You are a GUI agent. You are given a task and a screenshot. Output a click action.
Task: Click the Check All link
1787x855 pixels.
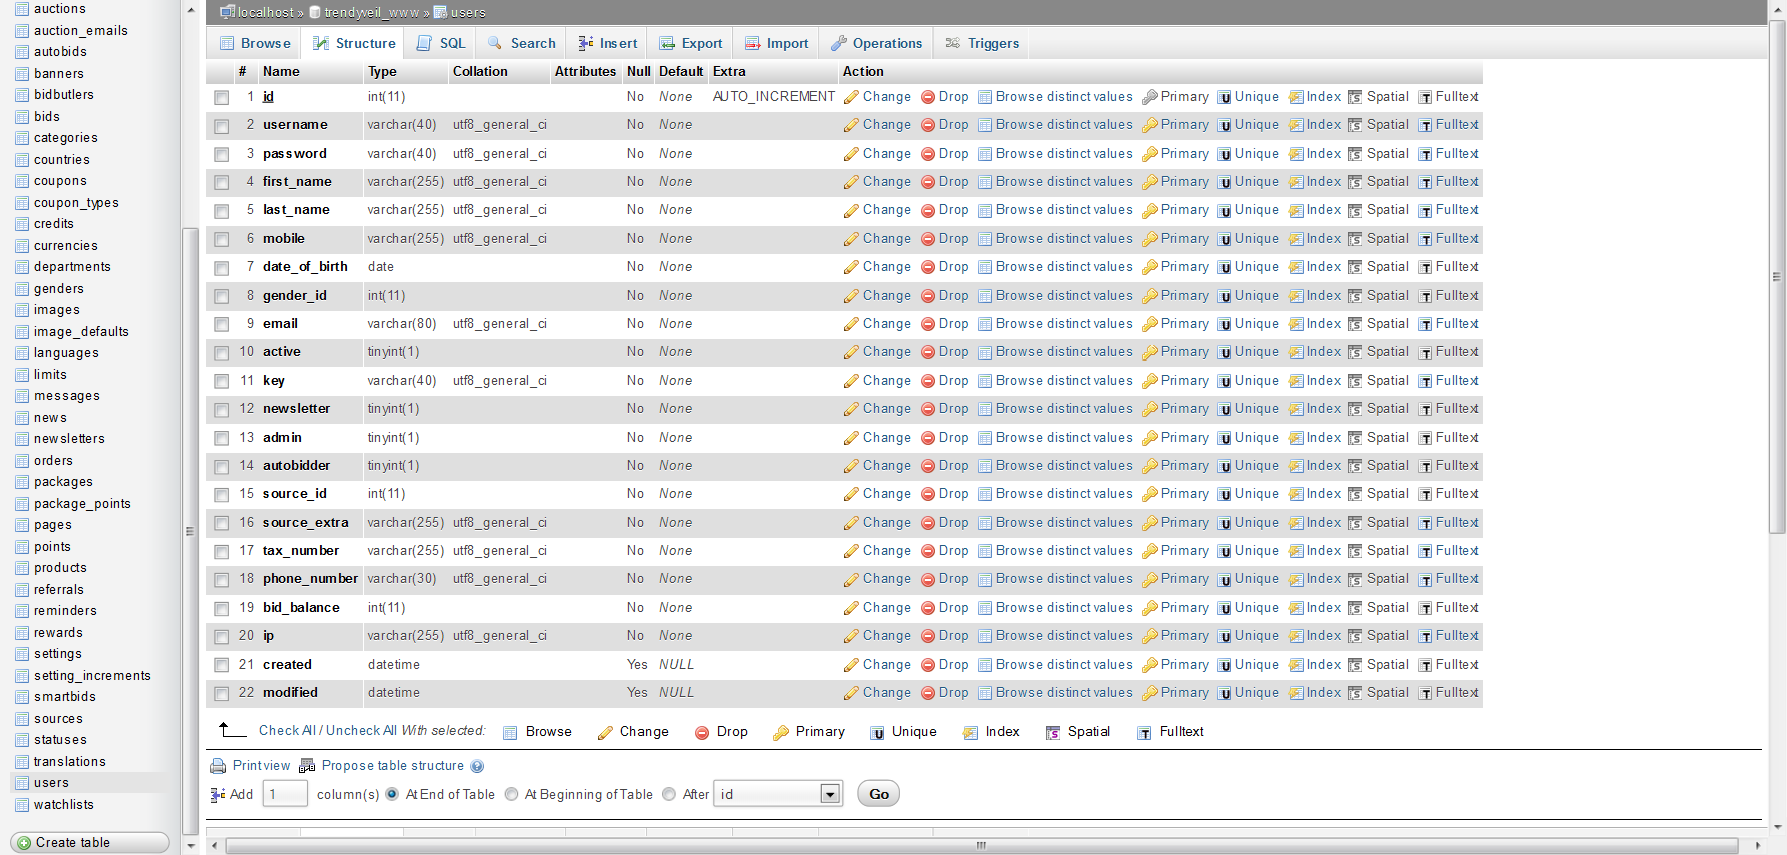(287, 731)
